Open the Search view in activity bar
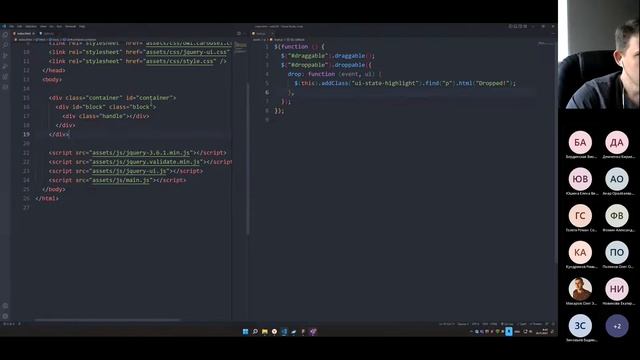The width and height of the screenshot is (640, 360). [5, 45]
